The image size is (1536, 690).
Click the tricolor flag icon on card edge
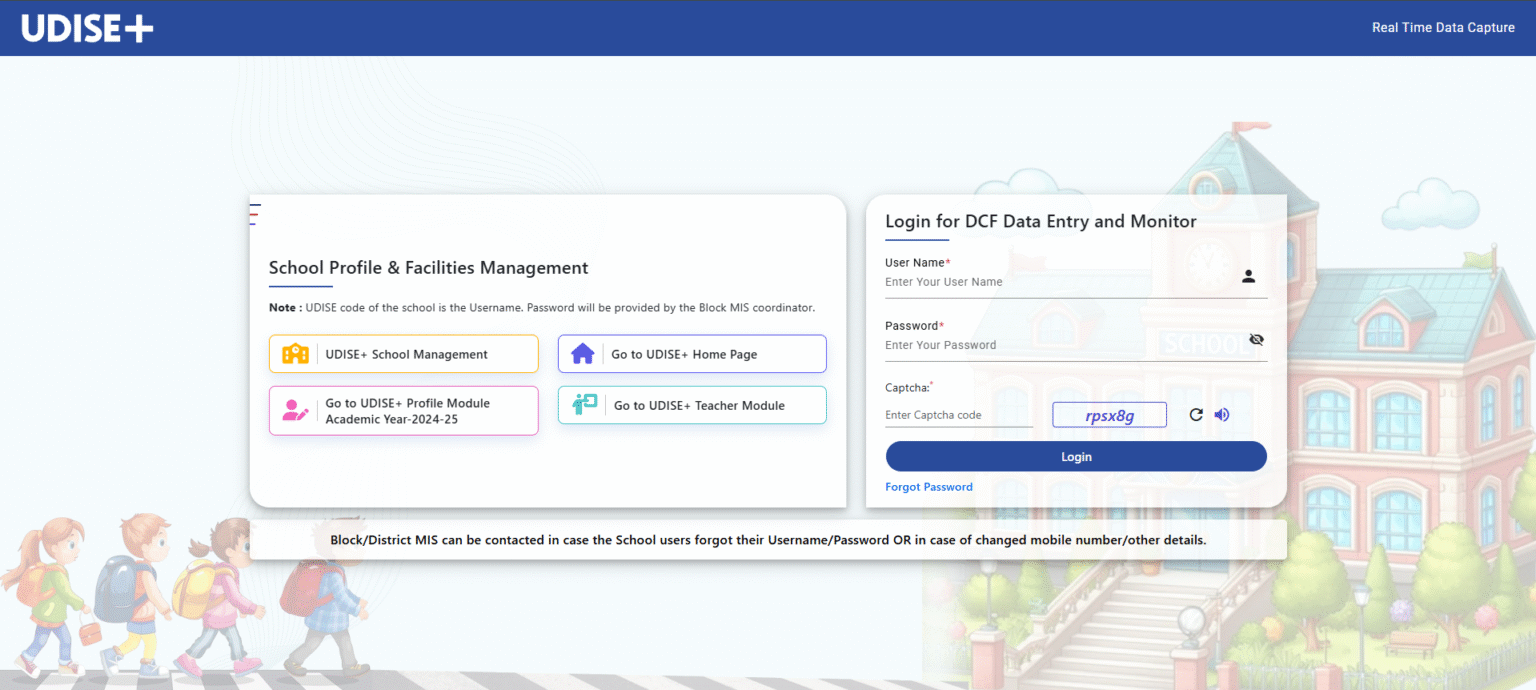point(253,213)
